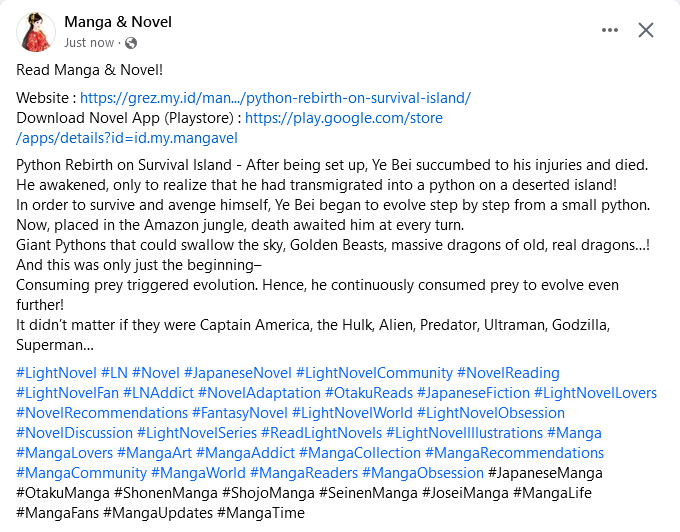
Task: Open the #OtakuReads hashtag
Action: coord(368,393)
